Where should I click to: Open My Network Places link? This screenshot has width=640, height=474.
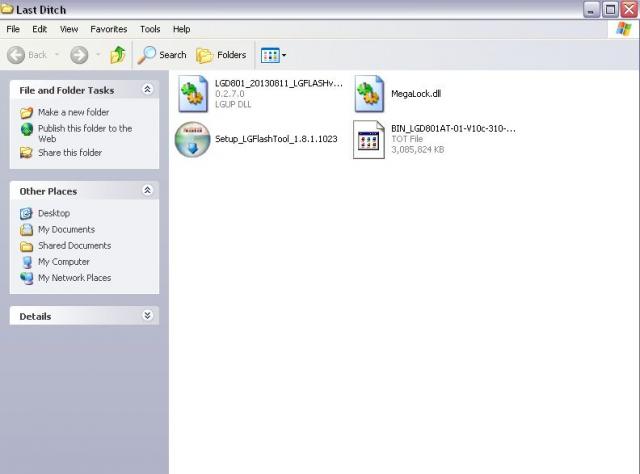[x=74, y=278]
